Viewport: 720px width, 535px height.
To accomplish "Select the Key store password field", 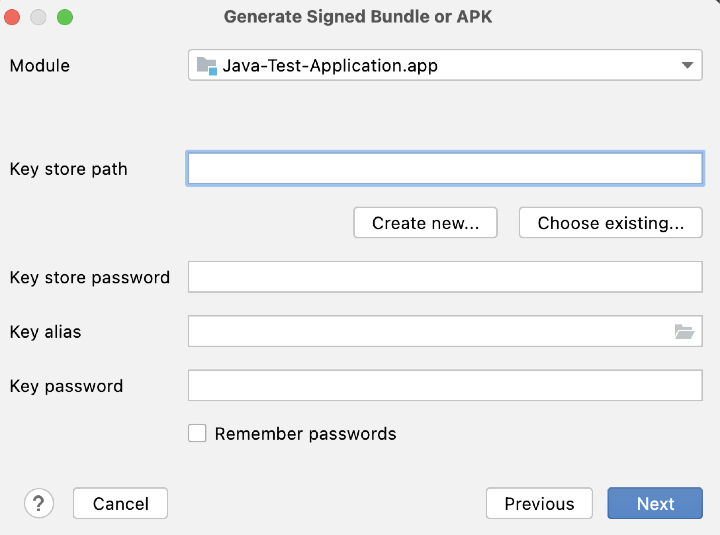I will [445, 277].
